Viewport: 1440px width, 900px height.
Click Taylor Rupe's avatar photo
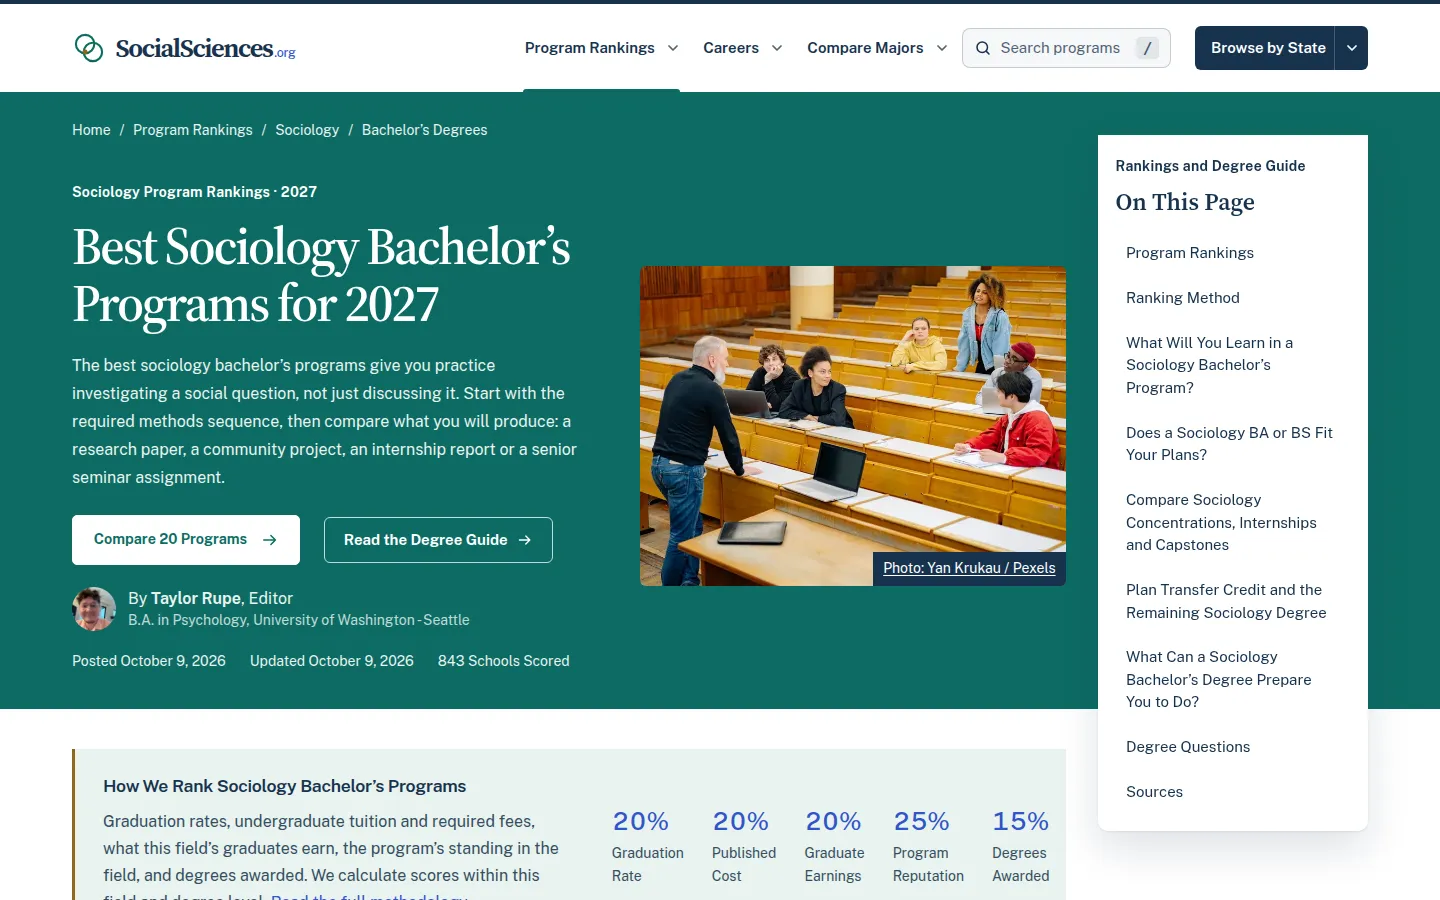pos(94,609)
